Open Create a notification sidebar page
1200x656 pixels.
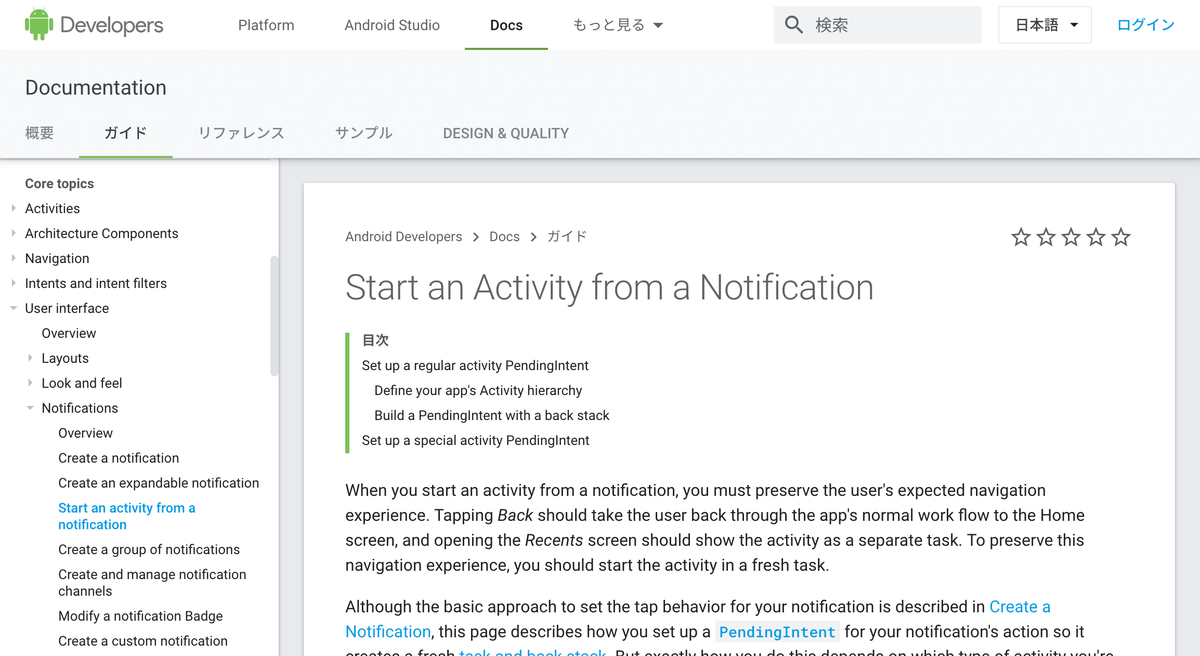coord(119,458)
